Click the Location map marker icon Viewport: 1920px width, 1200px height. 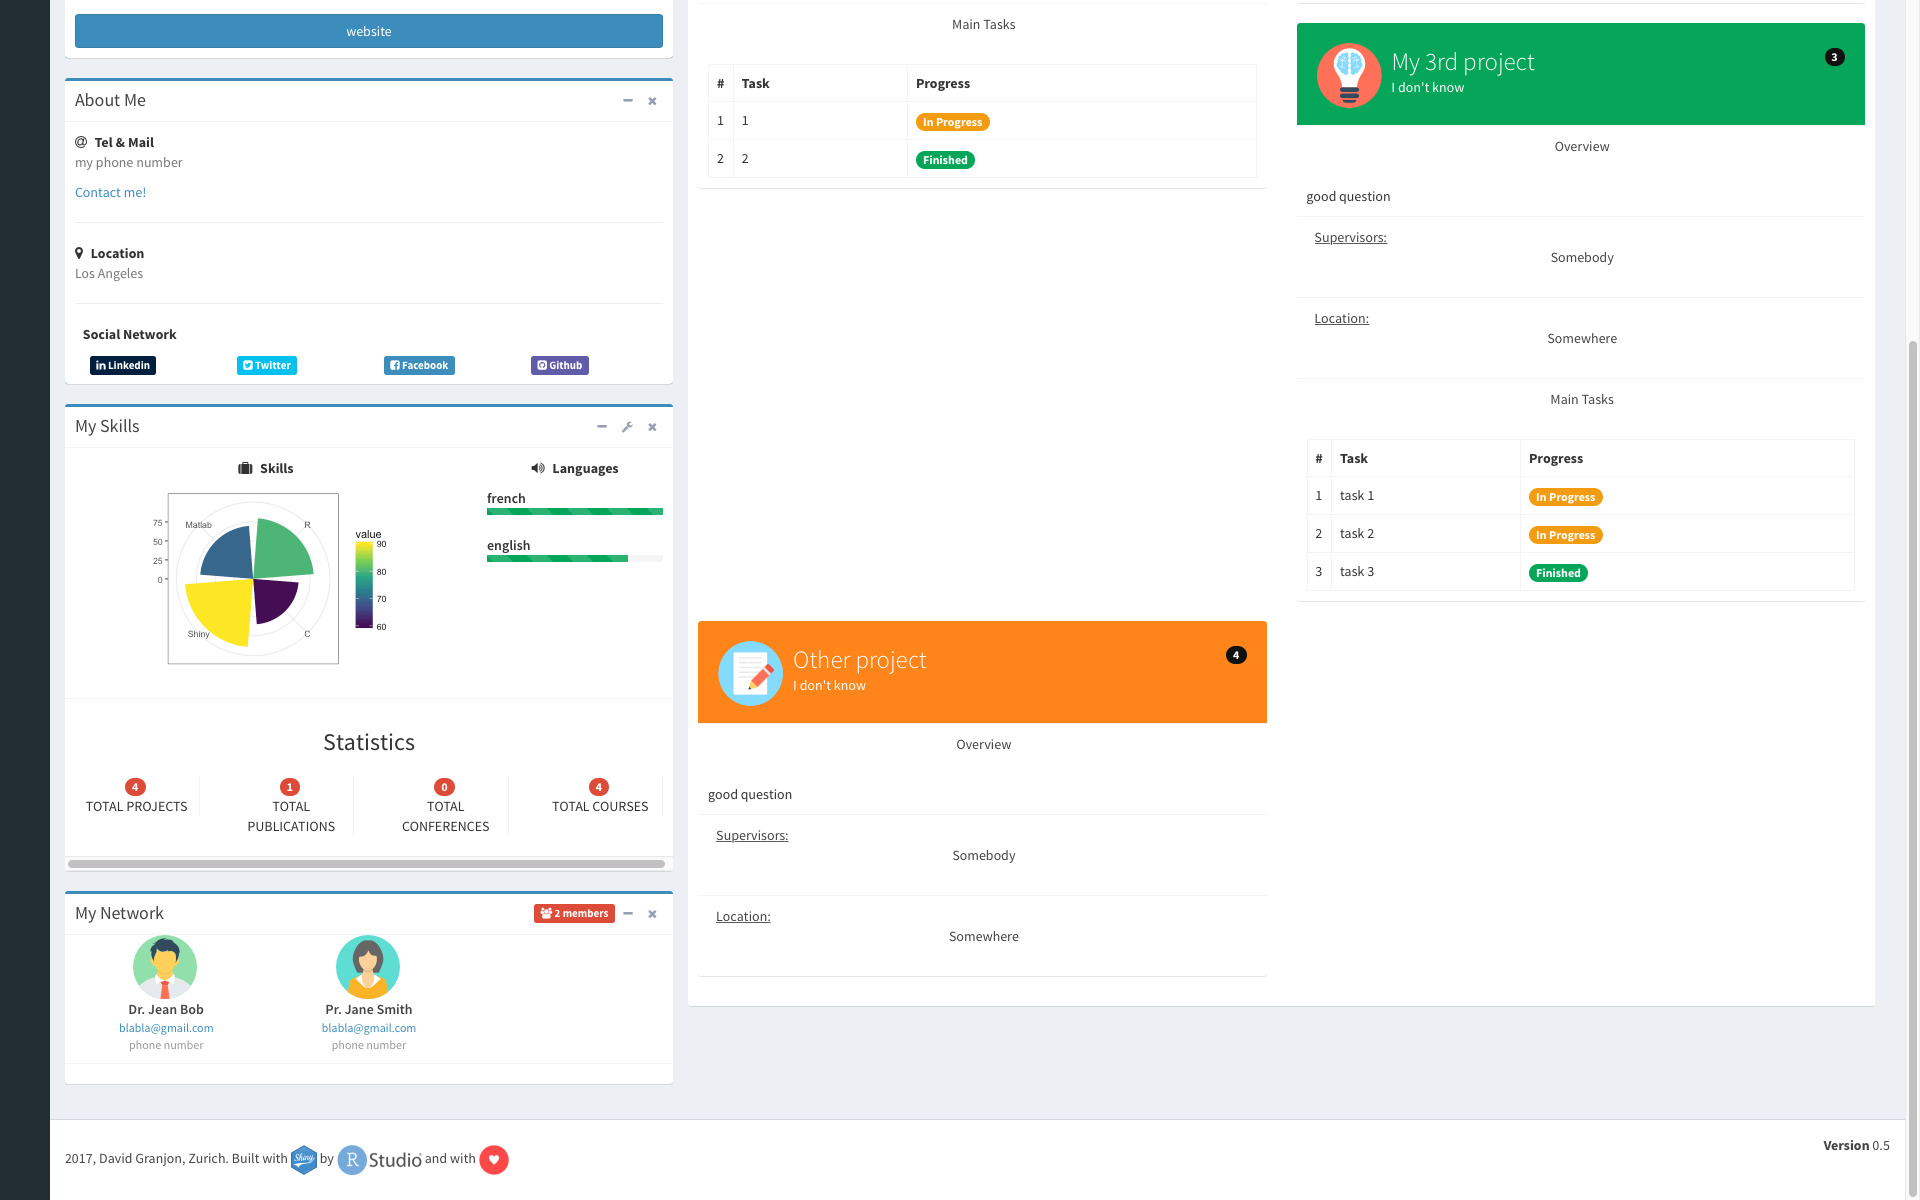point(79,253)
